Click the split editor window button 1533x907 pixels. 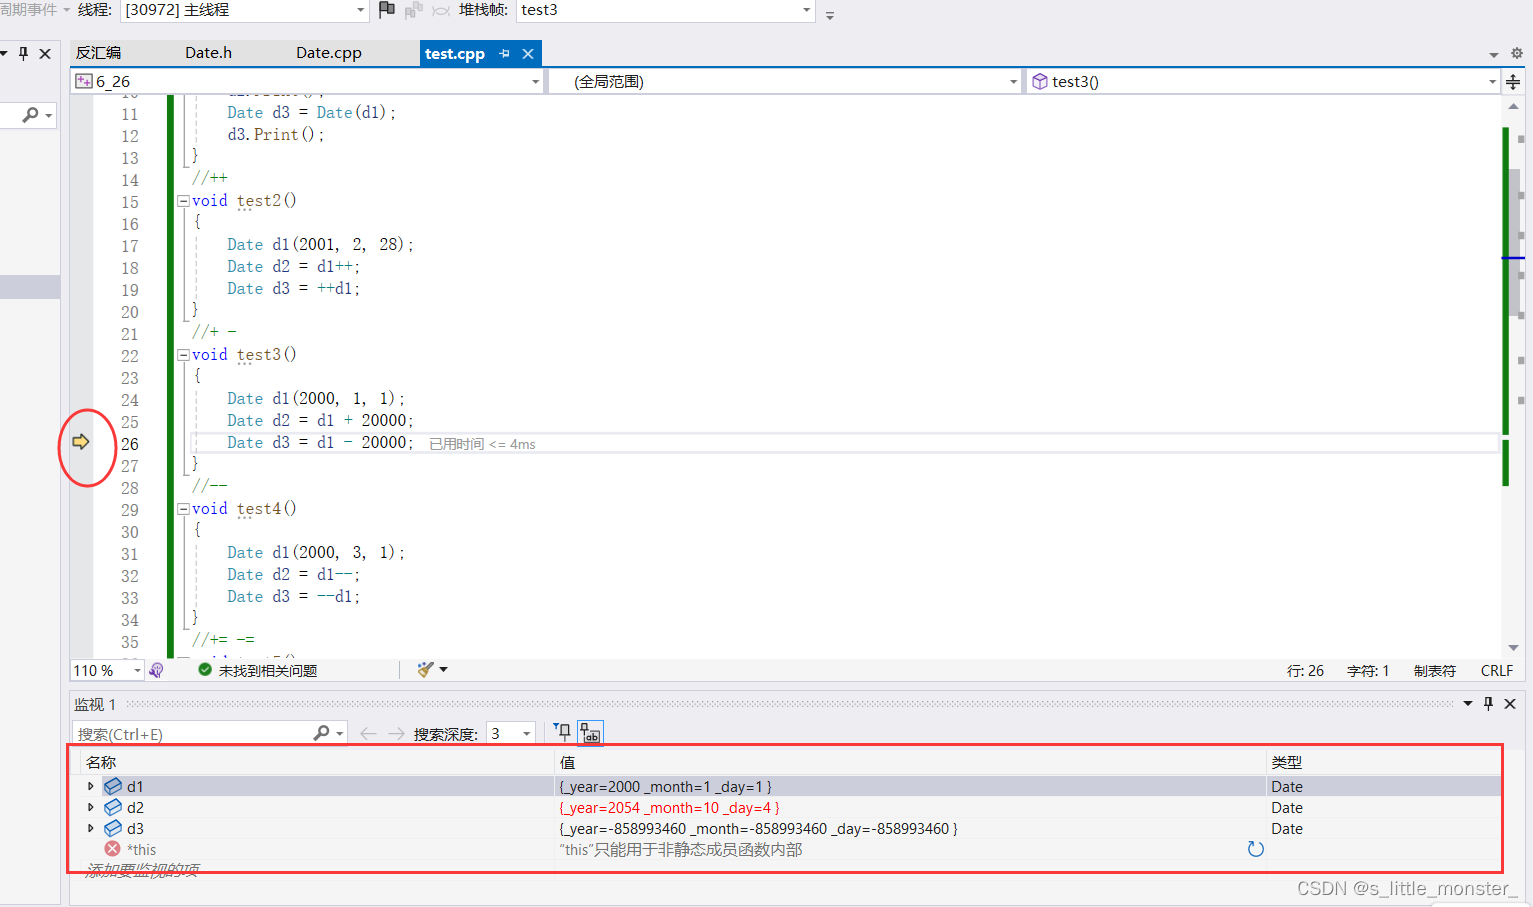[x=1513, y=82]
